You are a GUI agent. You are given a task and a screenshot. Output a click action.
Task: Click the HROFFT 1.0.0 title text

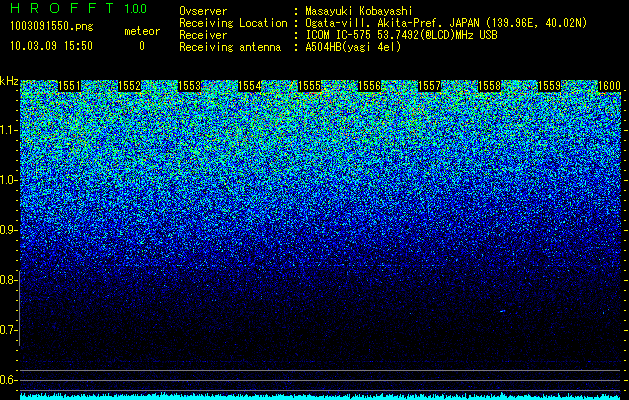click(x=79, y=8)
